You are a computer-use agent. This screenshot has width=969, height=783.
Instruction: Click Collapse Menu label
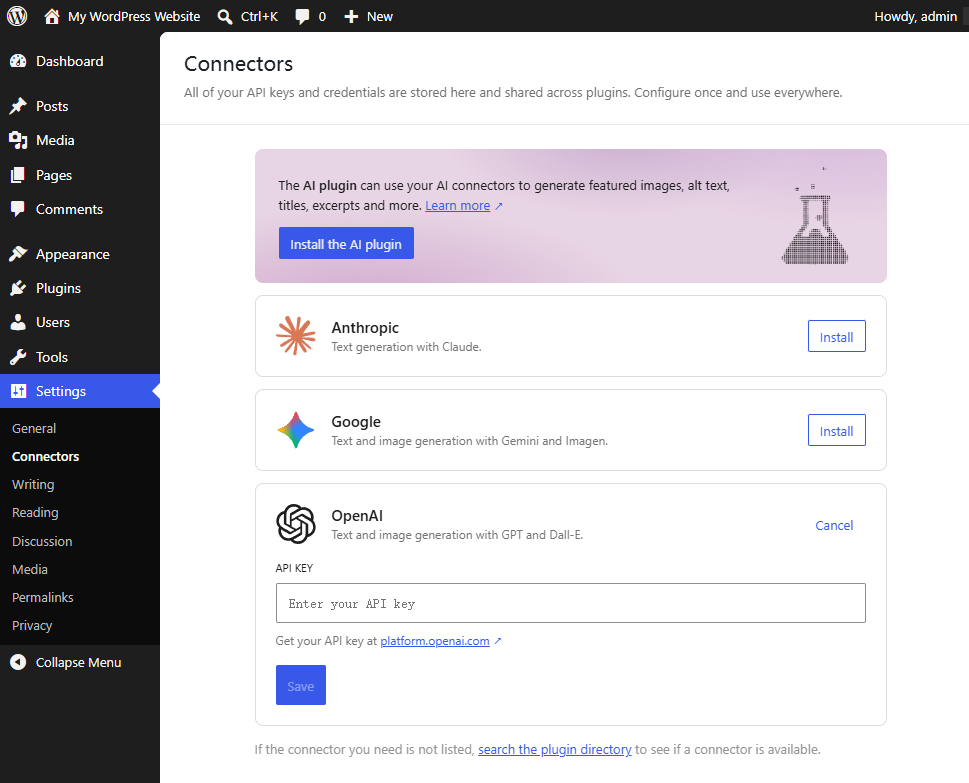click(78, 662)
